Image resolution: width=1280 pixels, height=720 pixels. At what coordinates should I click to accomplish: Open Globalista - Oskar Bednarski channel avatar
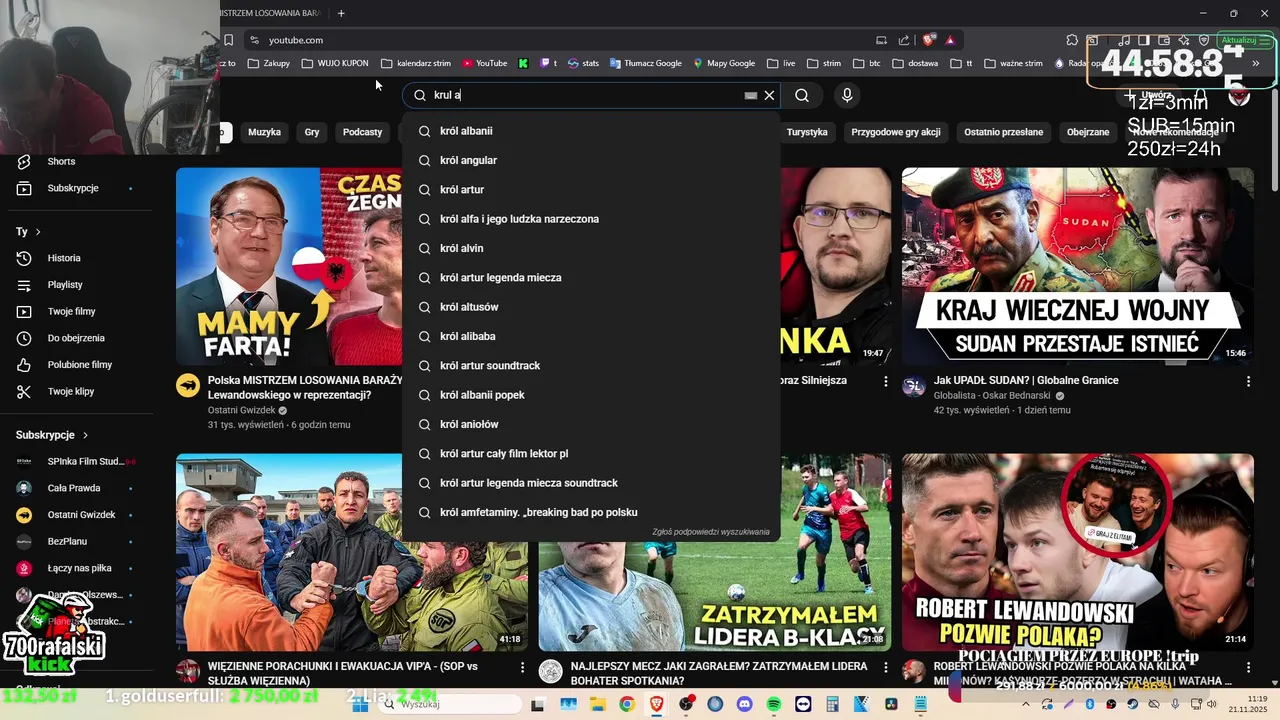tap(914, 386)
